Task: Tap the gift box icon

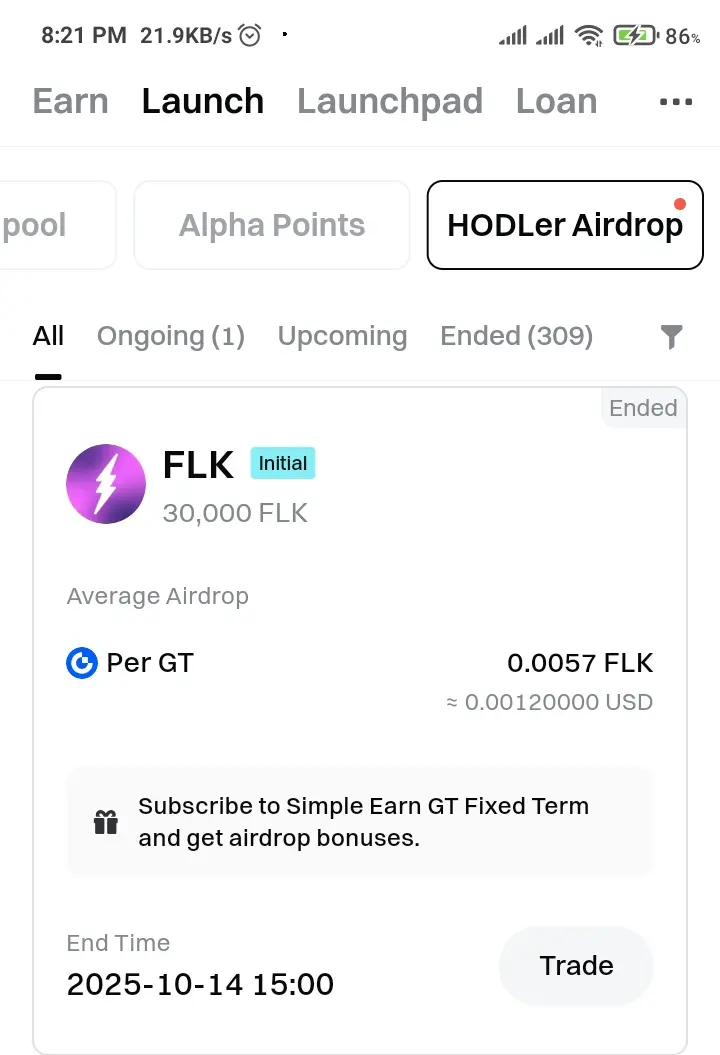Action: [x=106, y=822]
